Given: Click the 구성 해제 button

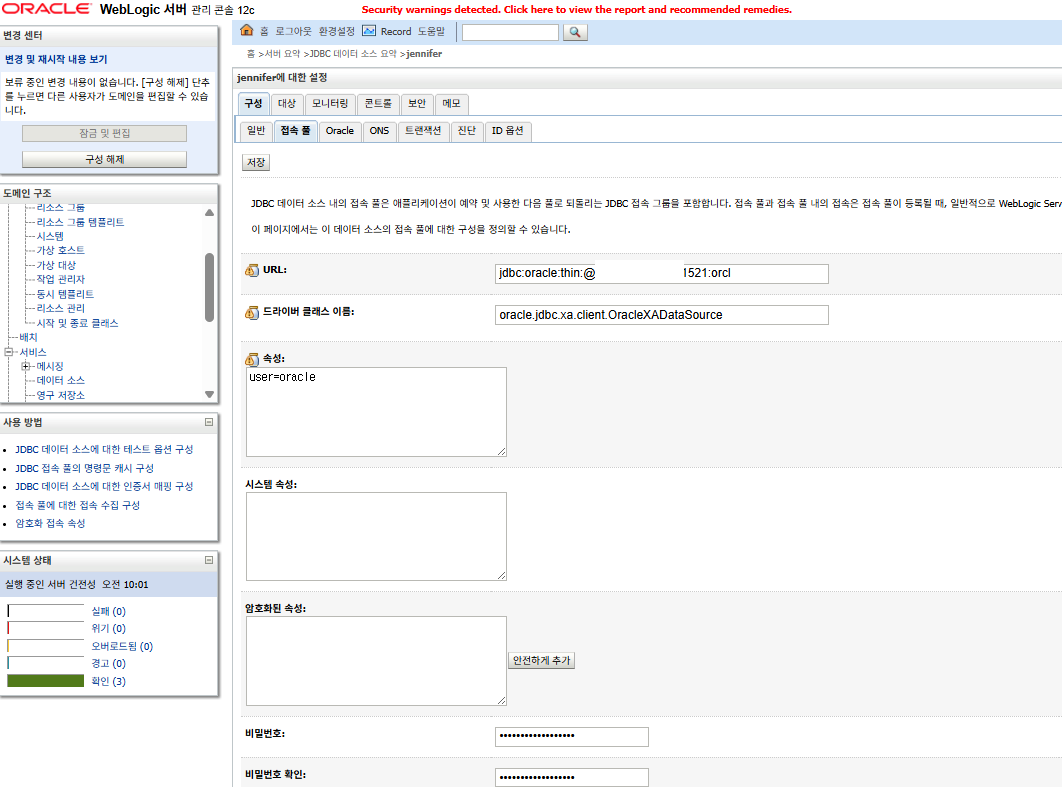Looking at the screenshot, I should 104,159.
